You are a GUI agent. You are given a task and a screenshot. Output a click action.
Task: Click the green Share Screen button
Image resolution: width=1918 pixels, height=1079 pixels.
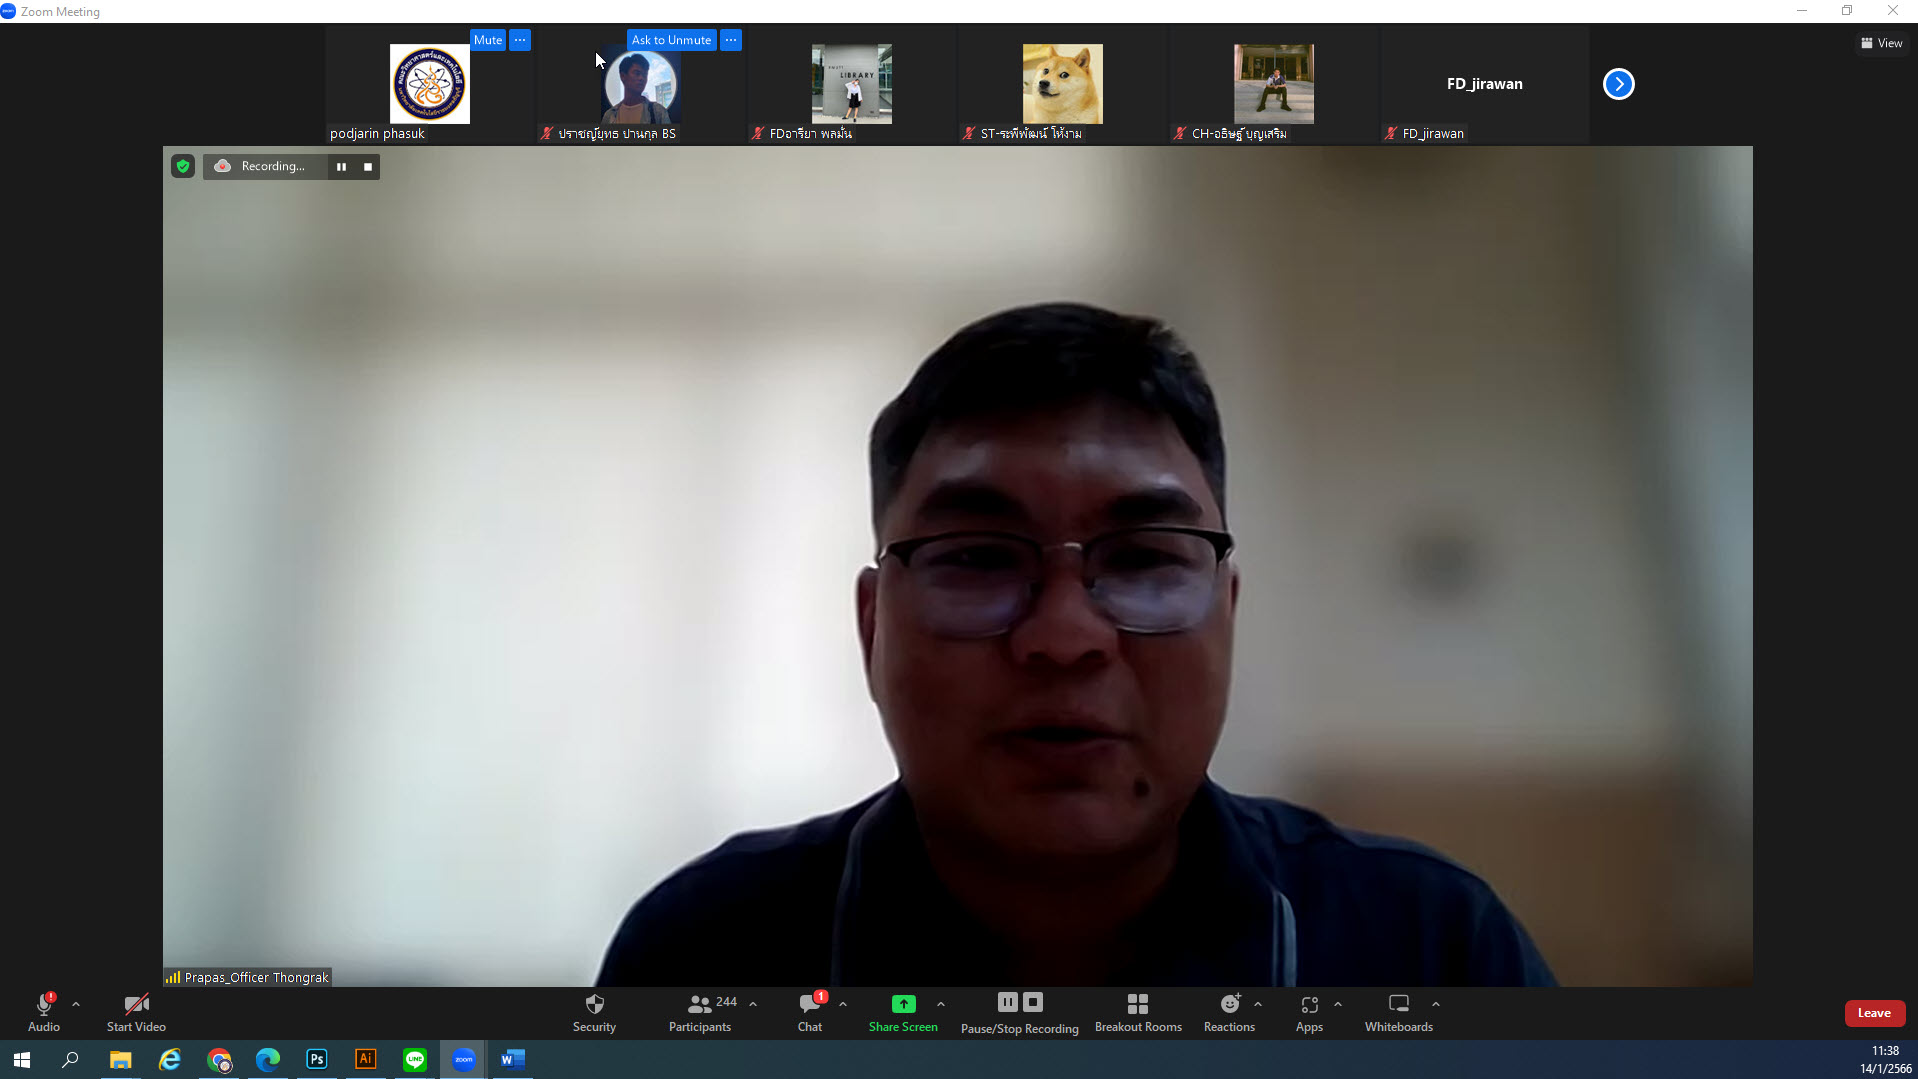[x=903, y=1012]
